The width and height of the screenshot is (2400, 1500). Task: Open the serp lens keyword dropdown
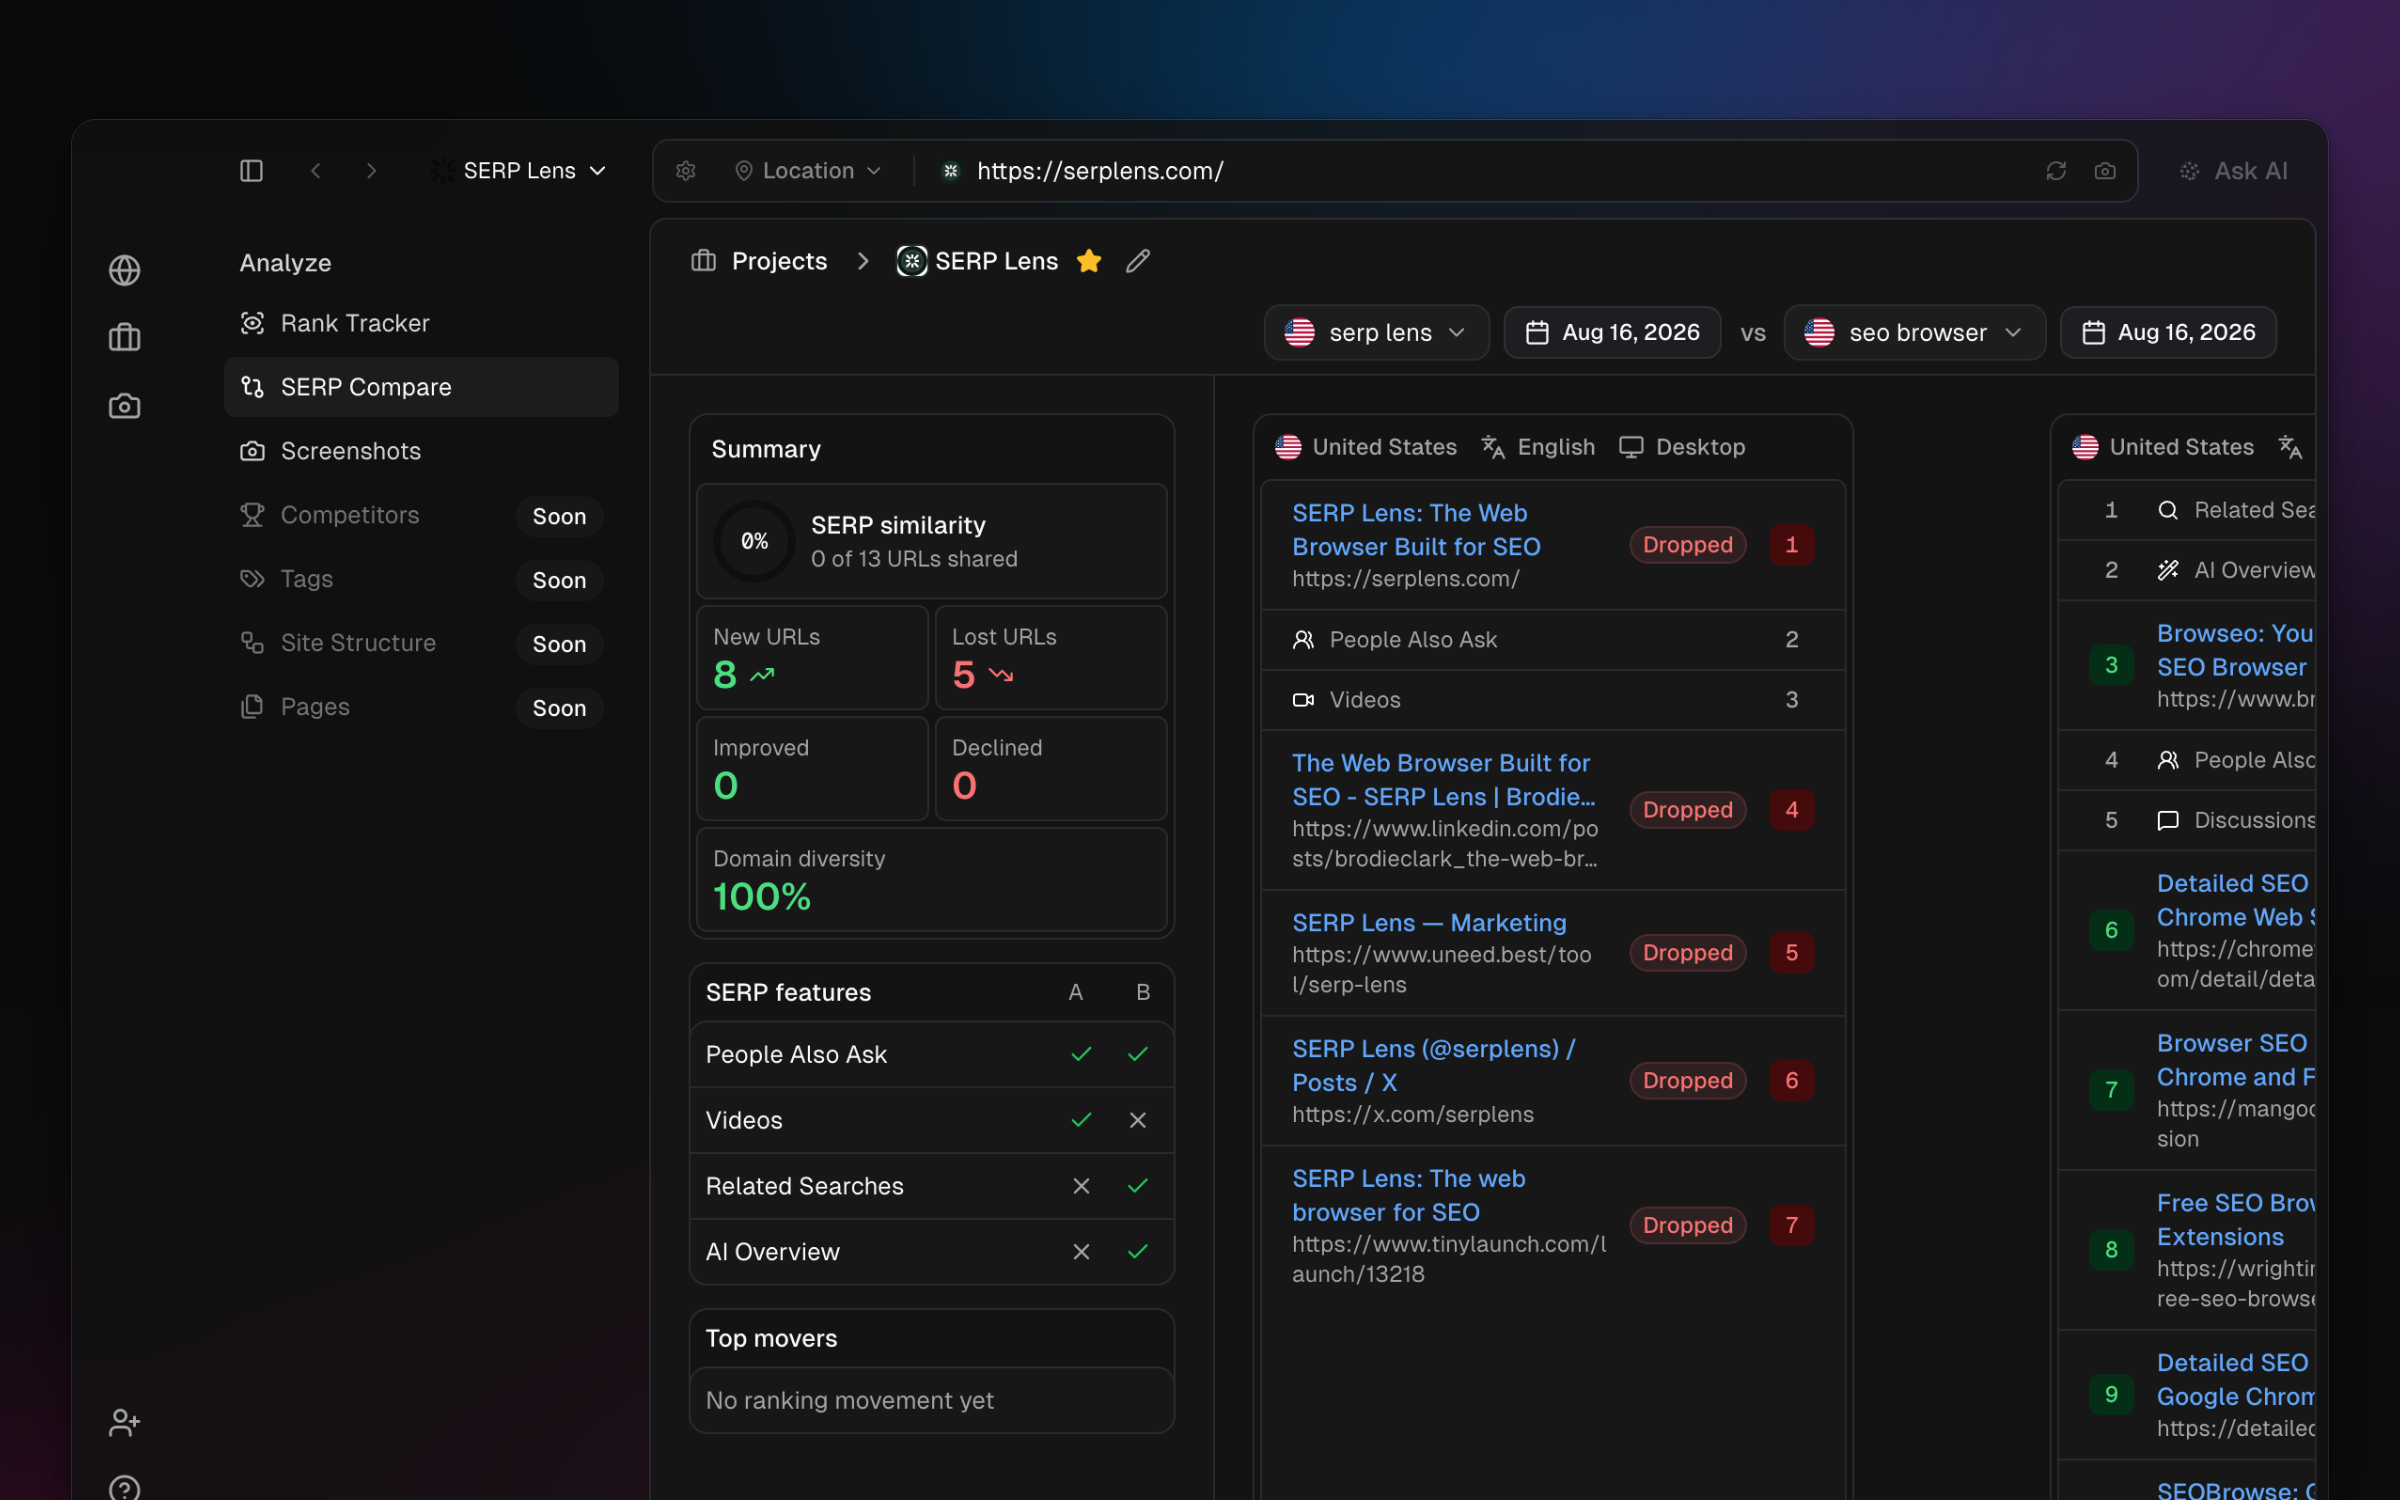tap(1377, 332)
